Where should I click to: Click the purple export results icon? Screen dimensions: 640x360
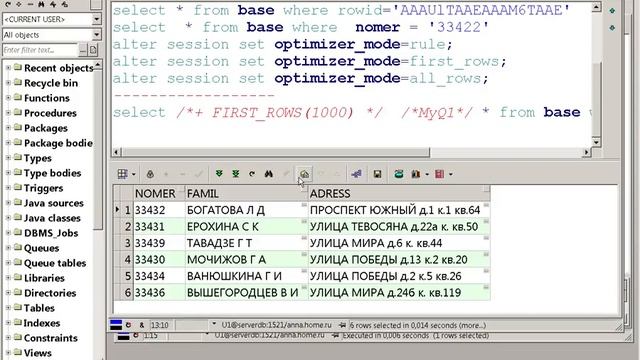[x=356, y=174]
